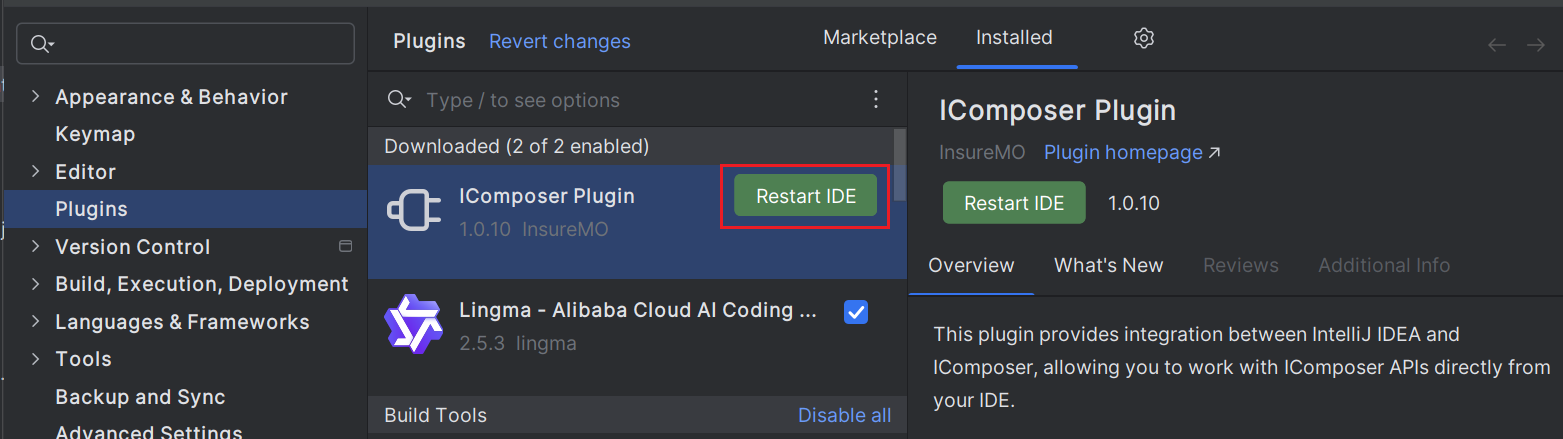Screen dimensions: 1563x439
Task: Open the What's New tab
Action: [x=1109, y=265]
